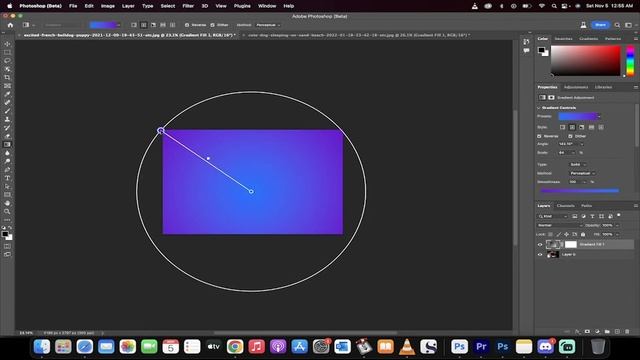This screenshot has width=640, height=360.
Task: Click the lock all icon in Layers
Action: [x=583, y=234]
